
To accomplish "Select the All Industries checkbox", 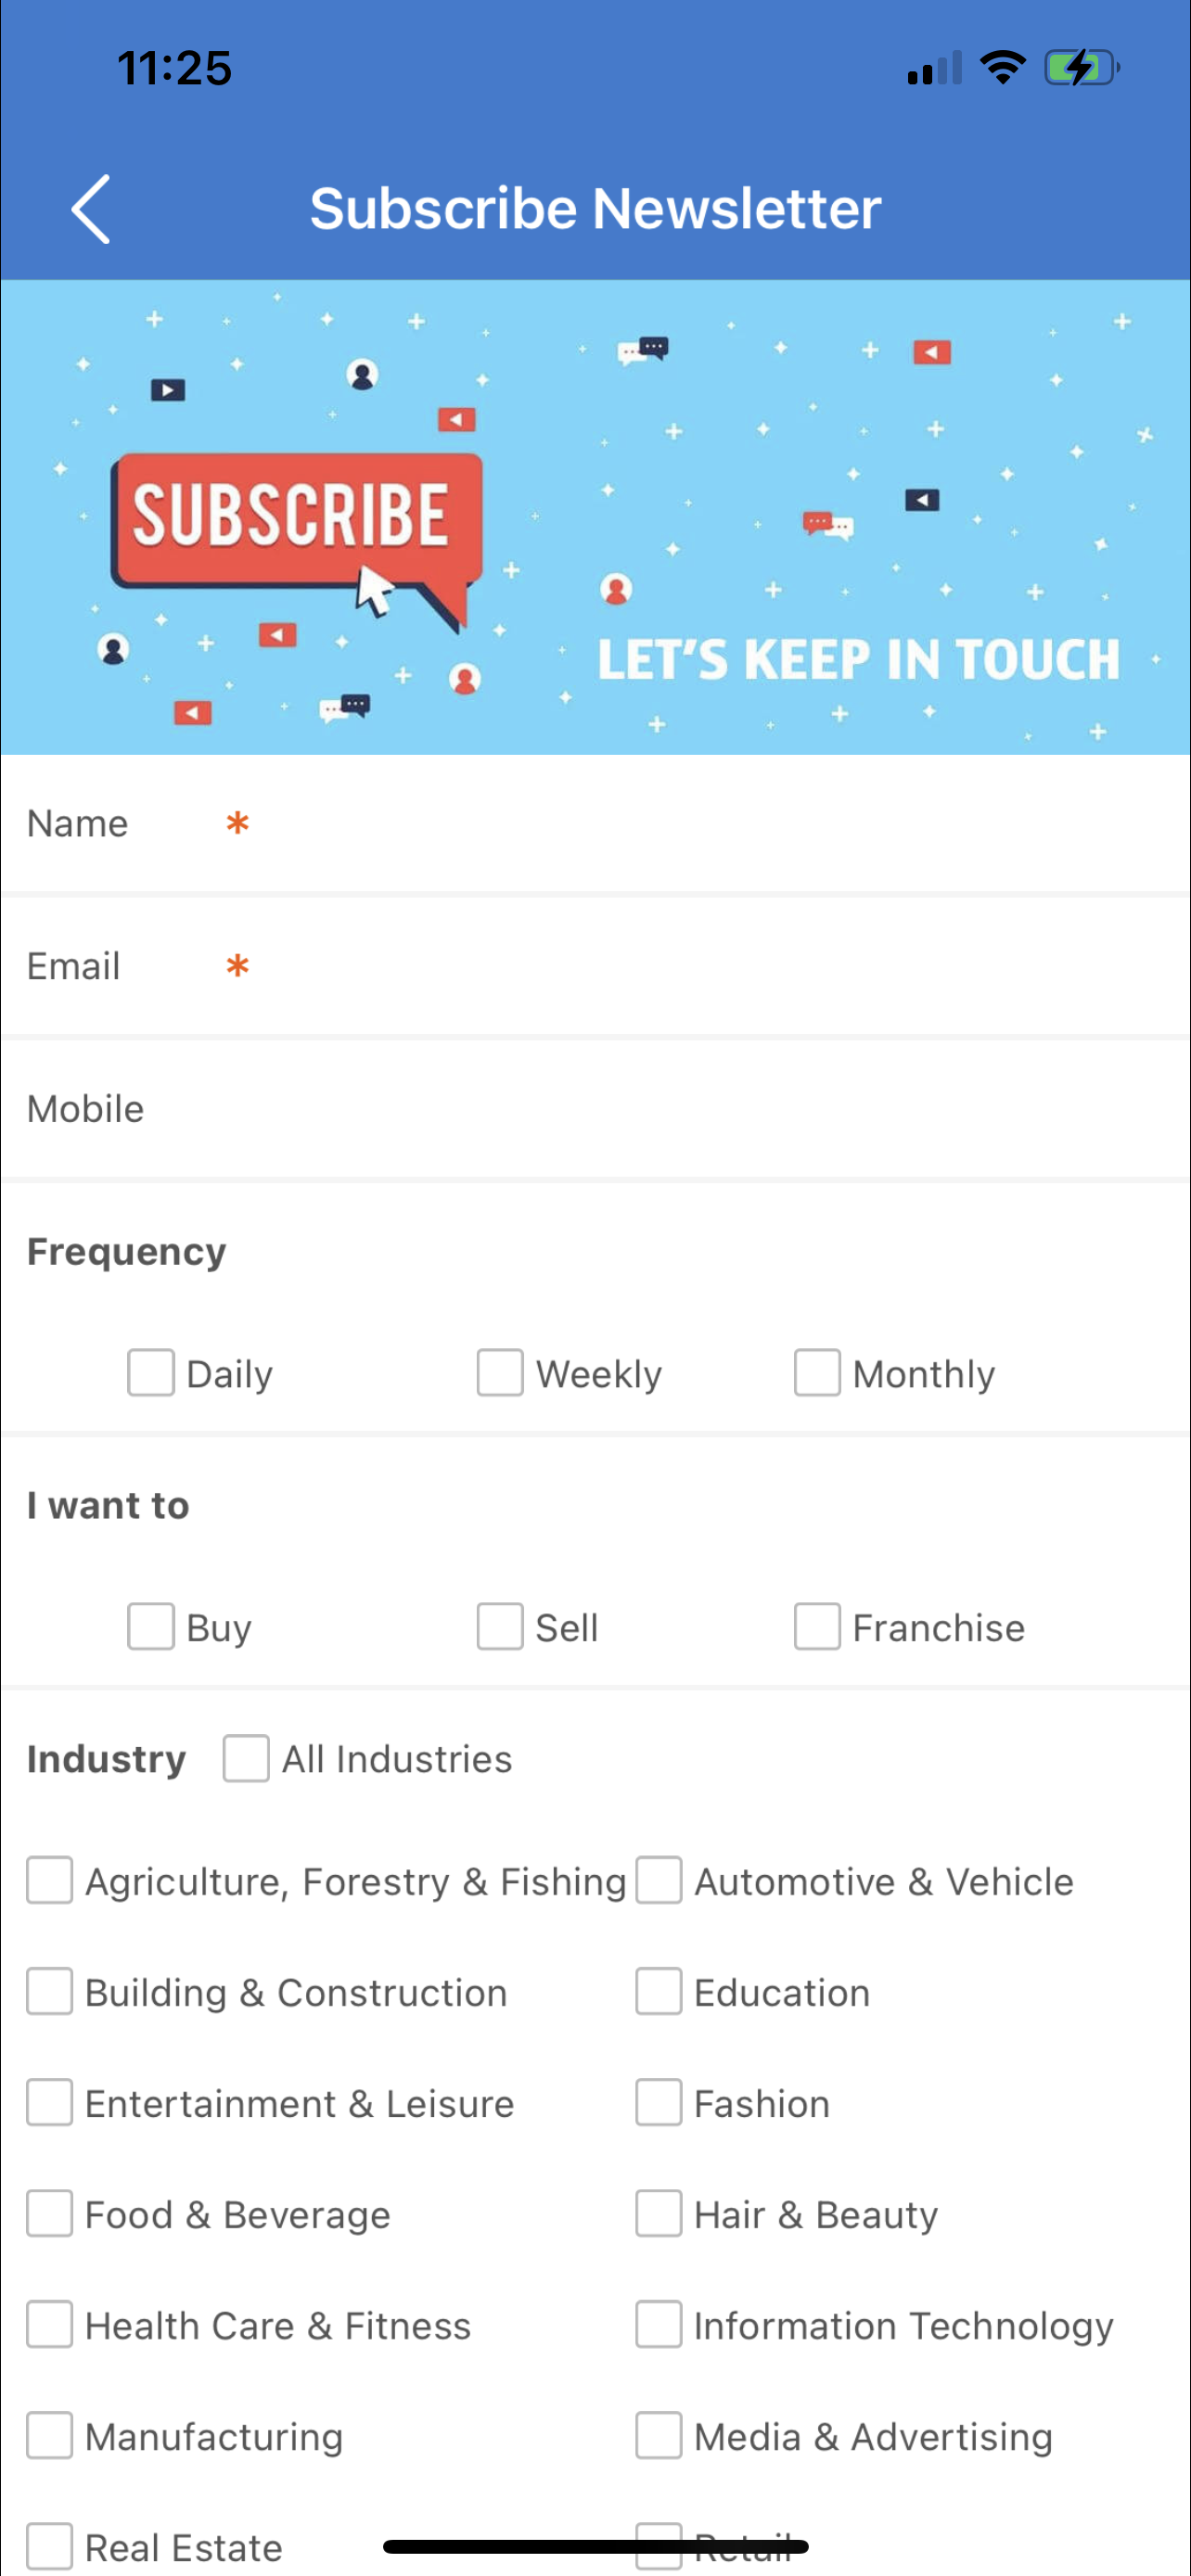I will (246, 1758).
